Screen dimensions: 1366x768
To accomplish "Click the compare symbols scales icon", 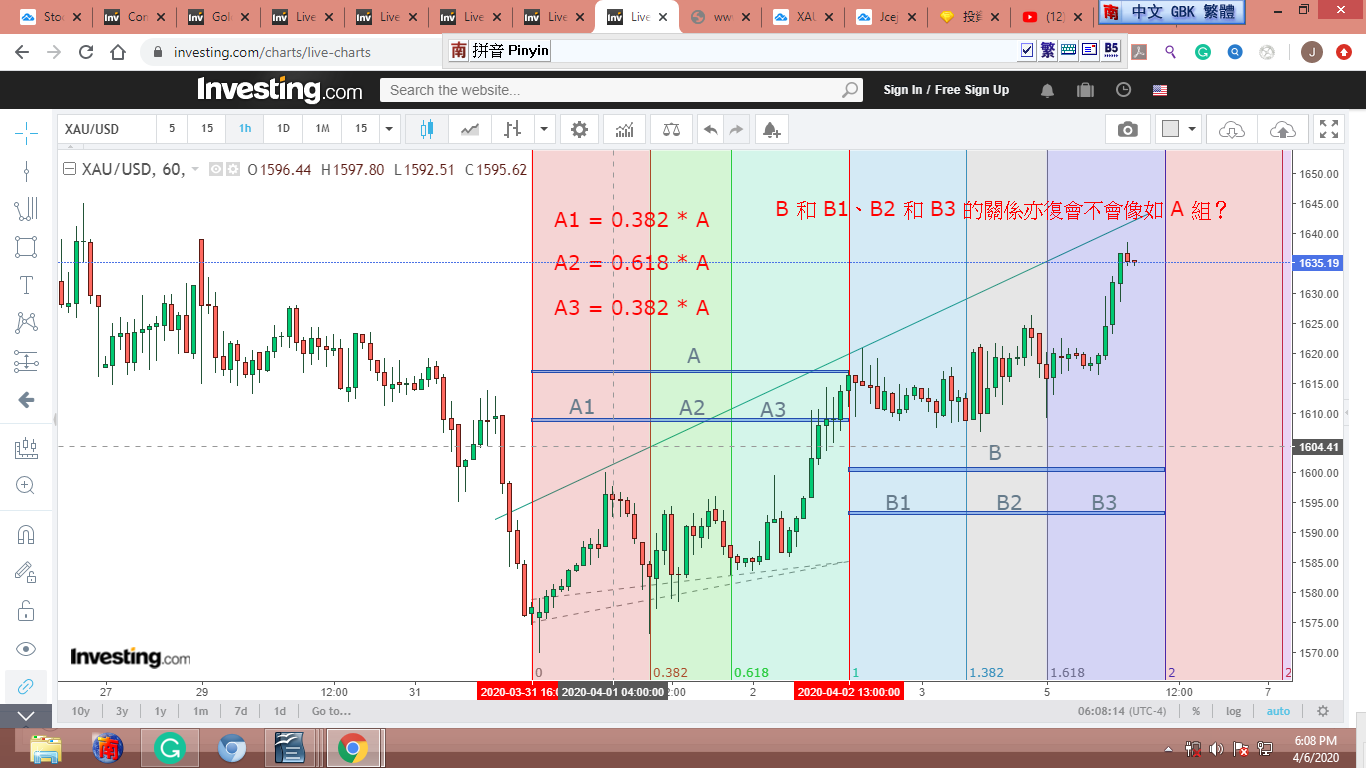I will pyautogui.click(x=671, y=129).
